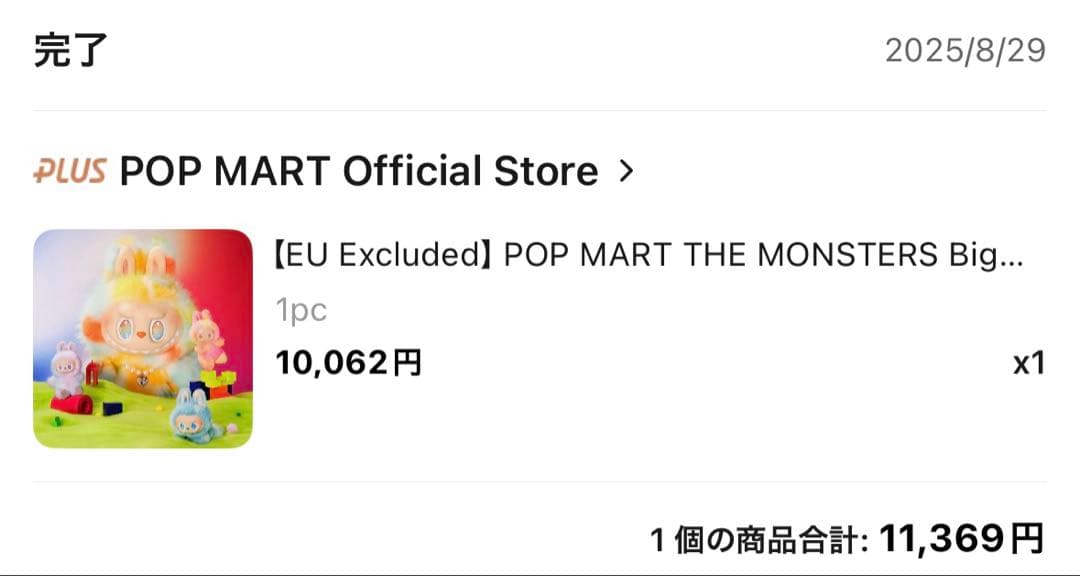Click the Labubu product thumbnail image

coord(143,339)
